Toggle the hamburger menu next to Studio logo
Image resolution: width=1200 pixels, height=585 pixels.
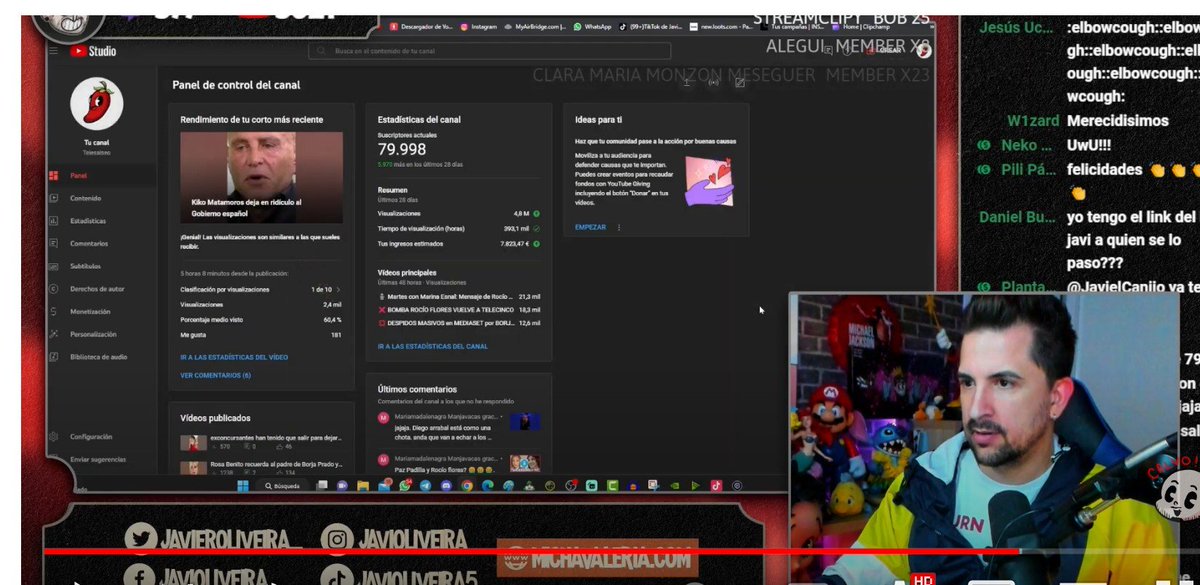coord(53,51)
